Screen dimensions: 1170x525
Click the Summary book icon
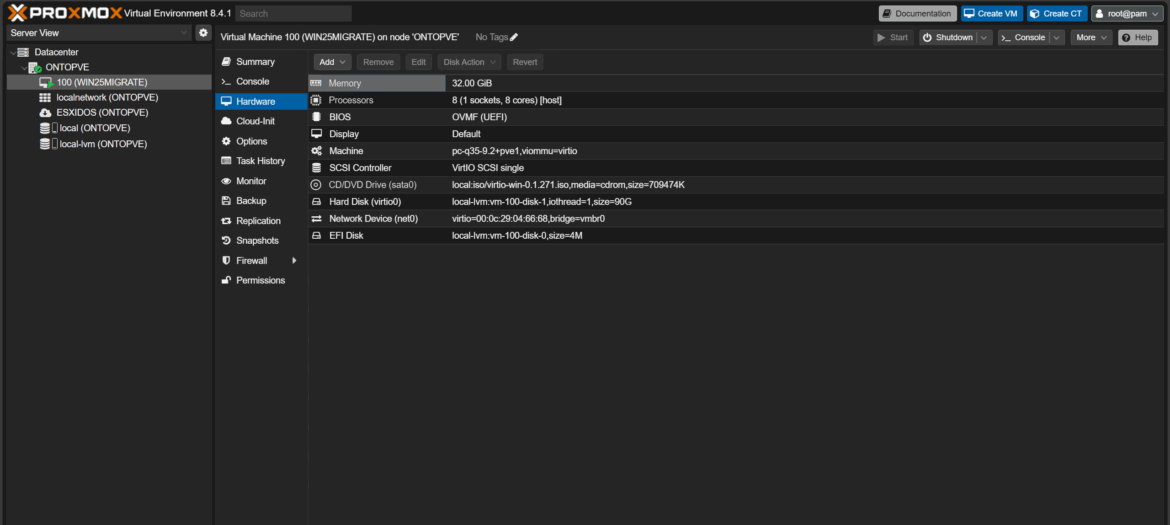tap(226, 62)
